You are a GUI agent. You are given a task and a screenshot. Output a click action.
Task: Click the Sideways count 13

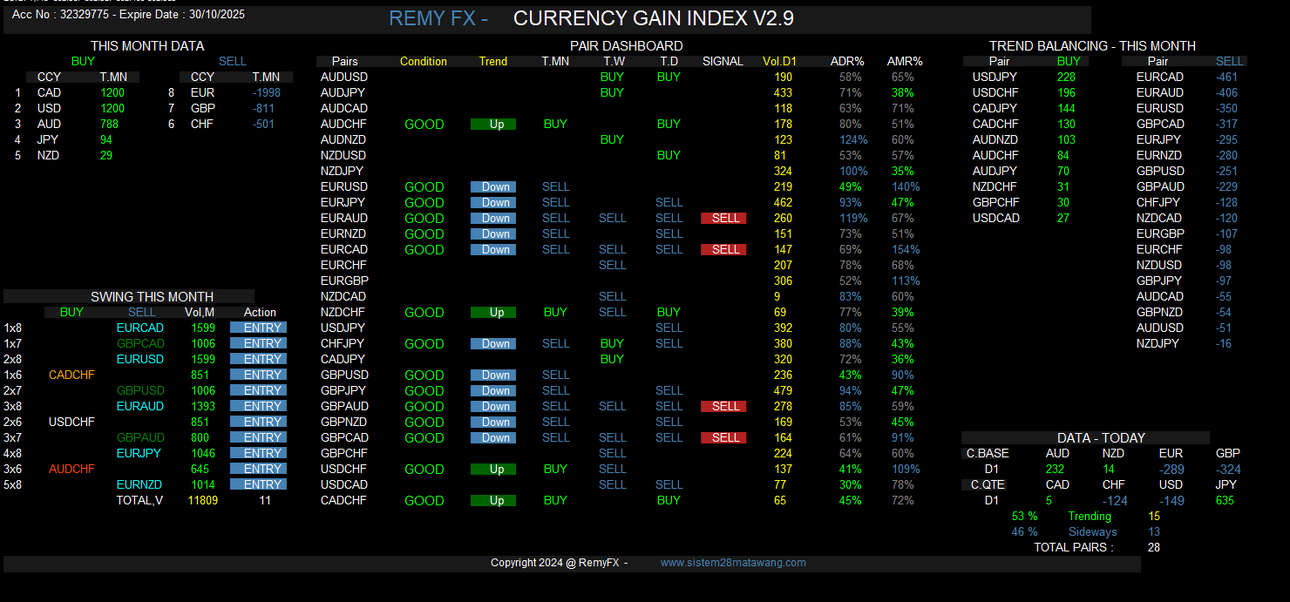[1154, 532]
